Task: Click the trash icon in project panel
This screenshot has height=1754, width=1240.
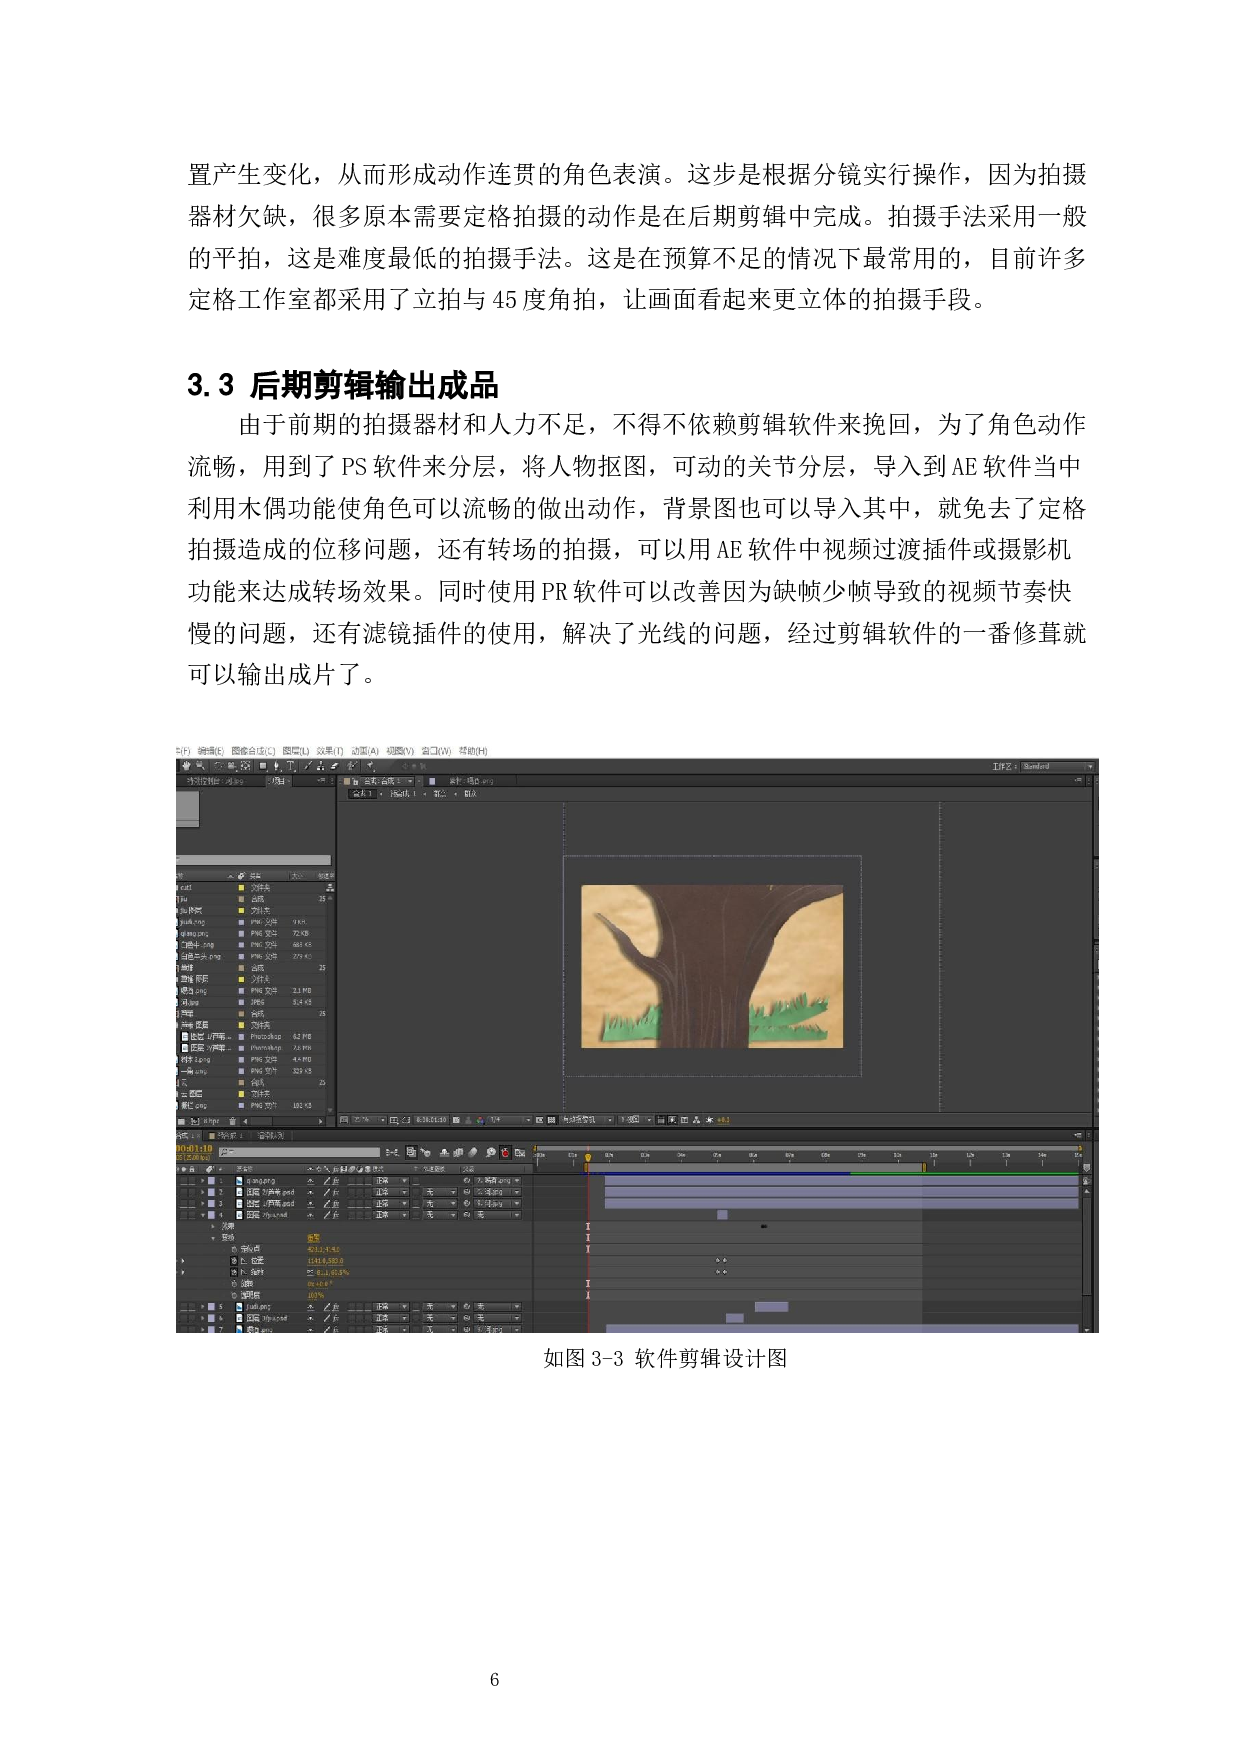Action: point(234,1121)
